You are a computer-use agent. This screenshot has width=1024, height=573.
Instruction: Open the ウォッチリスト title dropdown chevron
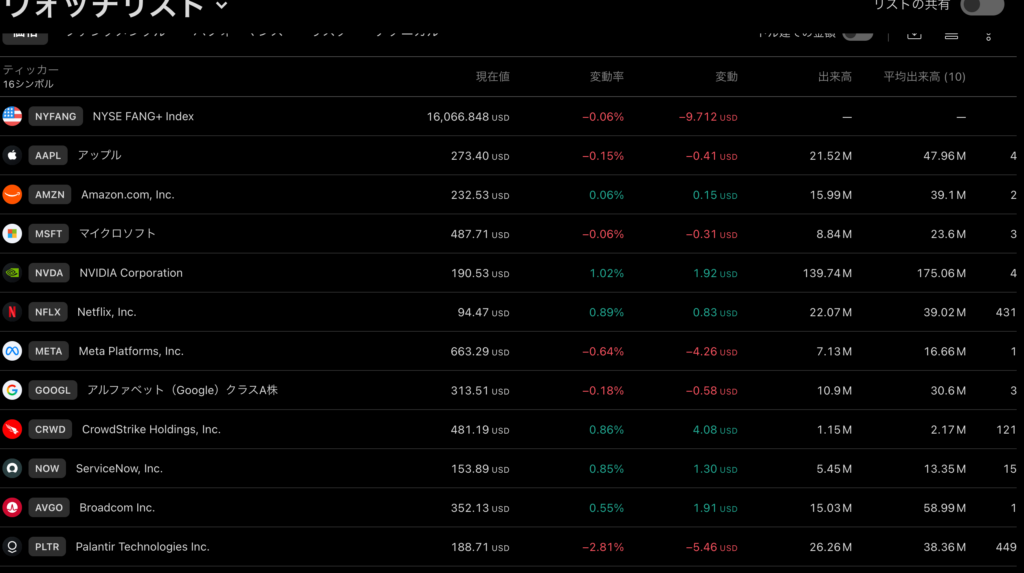click(x=221, y=6)
